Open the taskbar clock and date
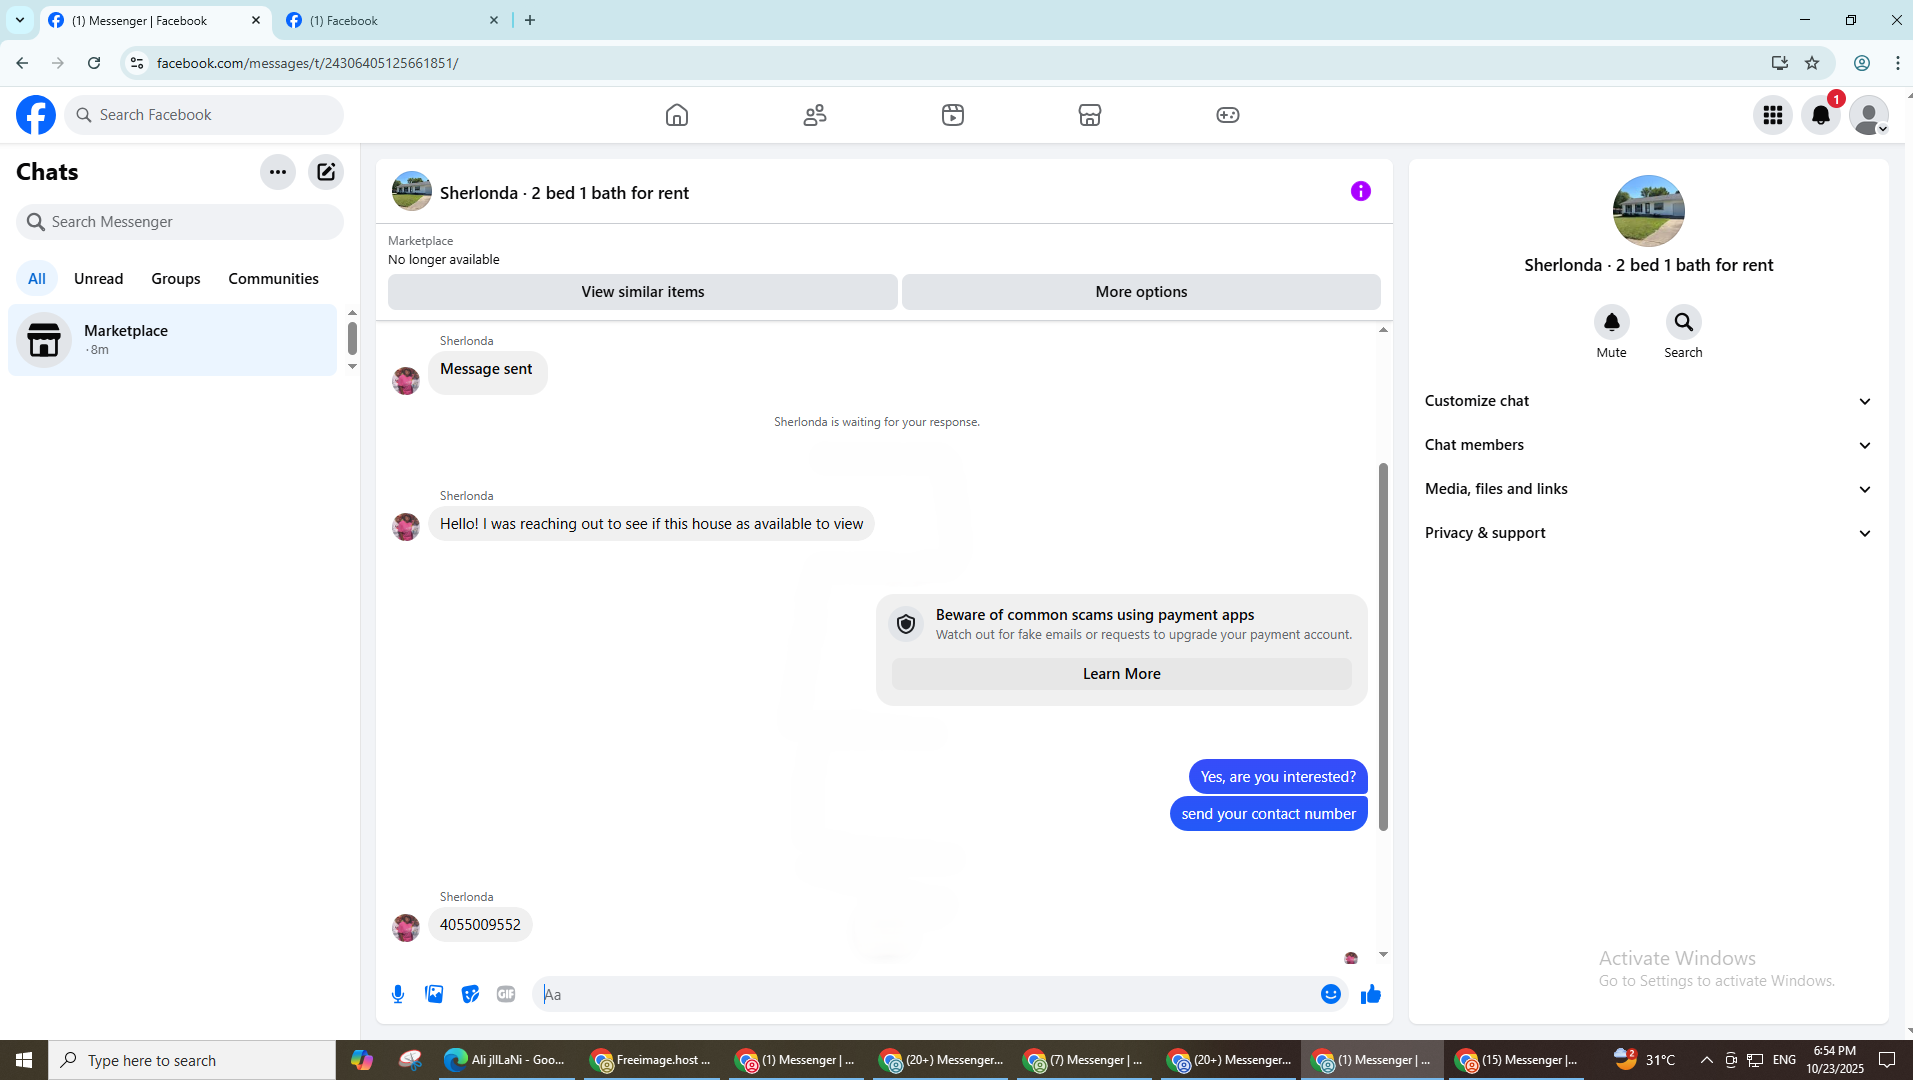The height and width of the screenshot is (1080, 1913). [x=1835, y=1060]
